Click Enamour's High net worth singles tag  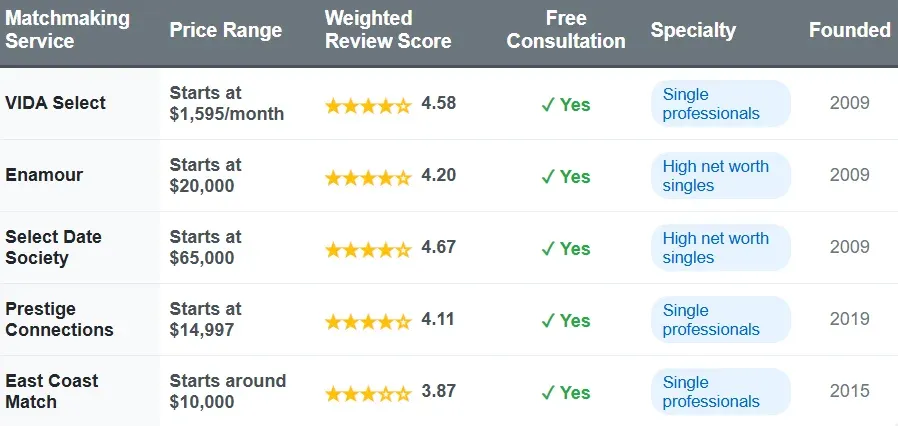click(720, 176)
